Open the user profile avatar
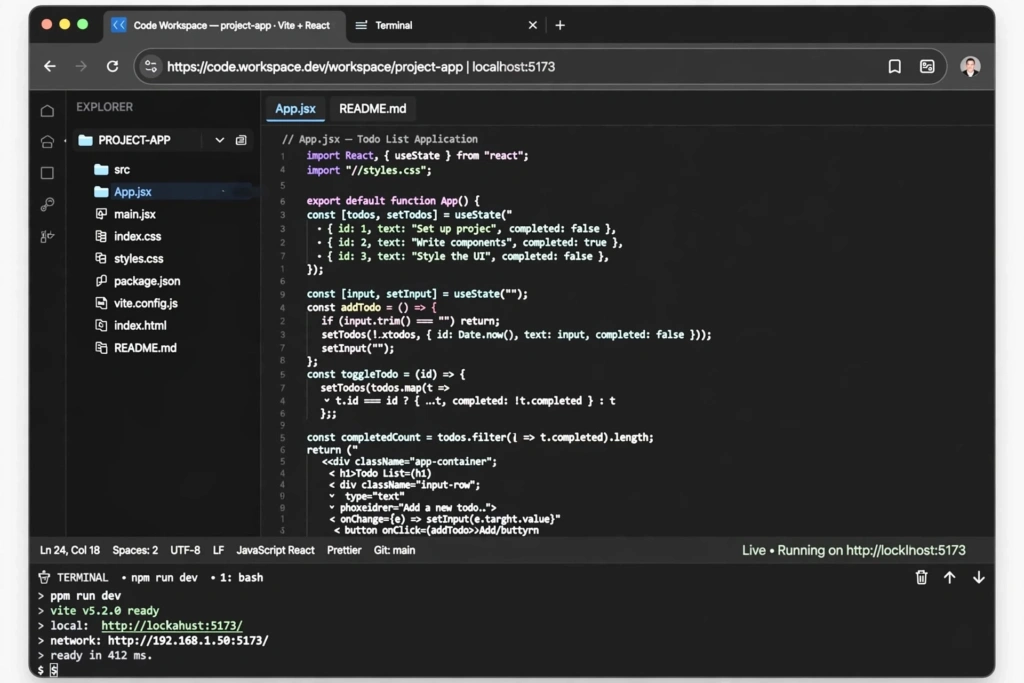The image size is (1024, 683). click(970, 66)
